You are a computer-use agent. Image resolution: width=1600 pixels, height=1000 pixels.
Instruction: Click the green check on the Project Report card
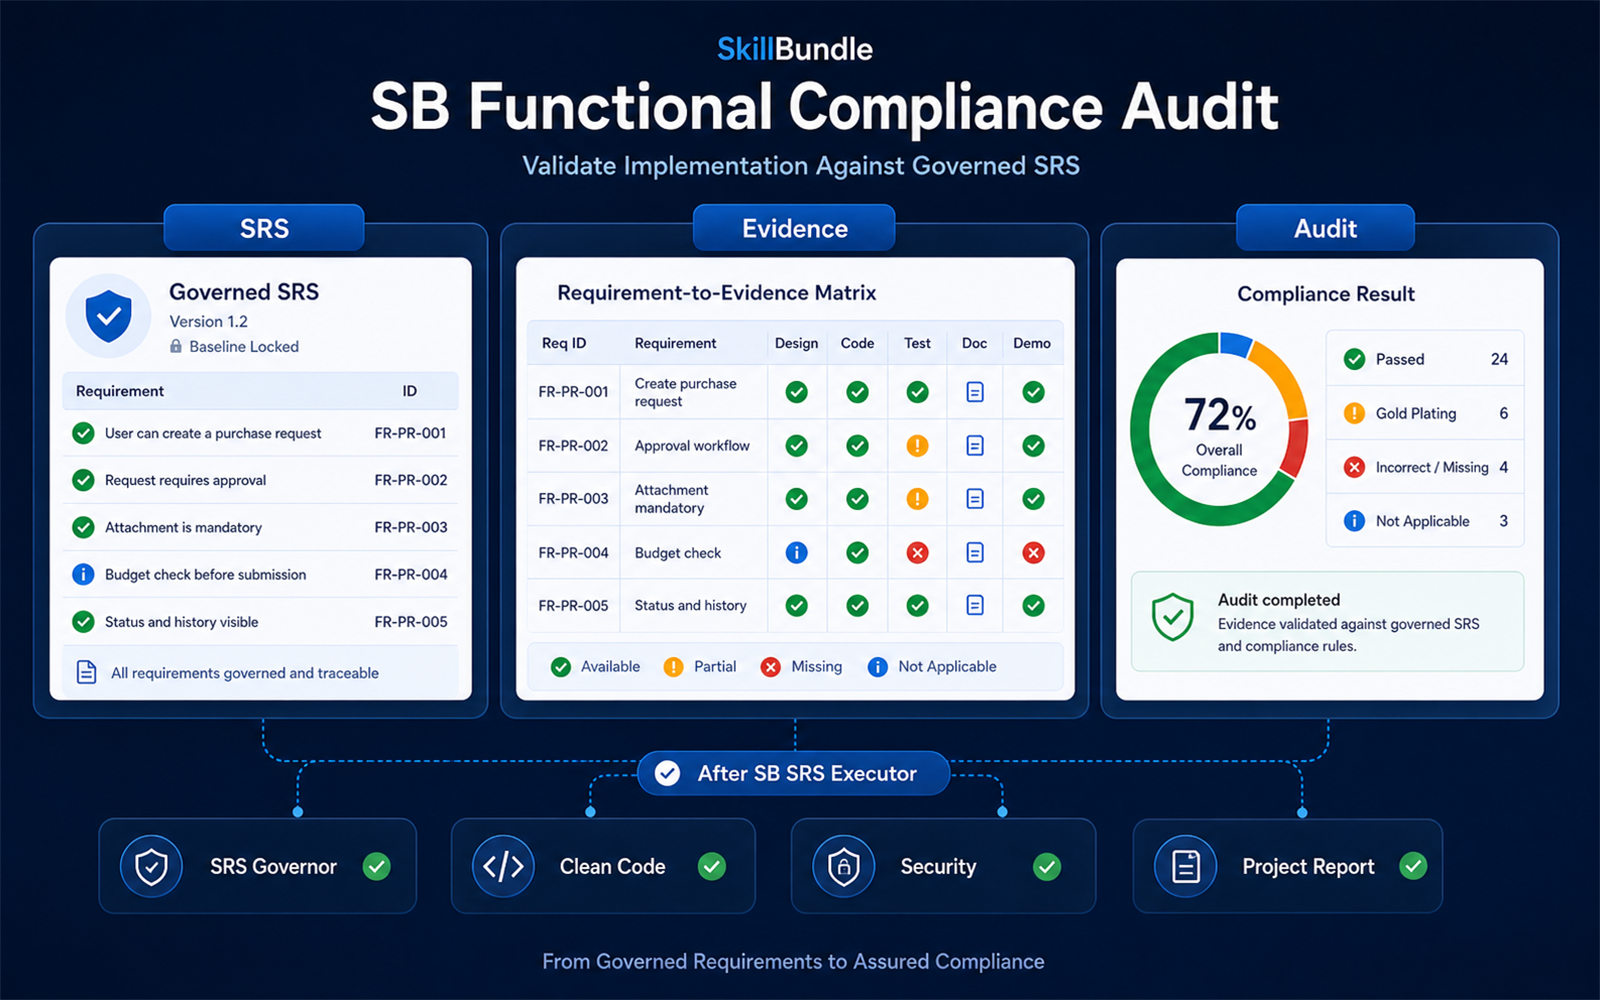[x=1413, y=866]
